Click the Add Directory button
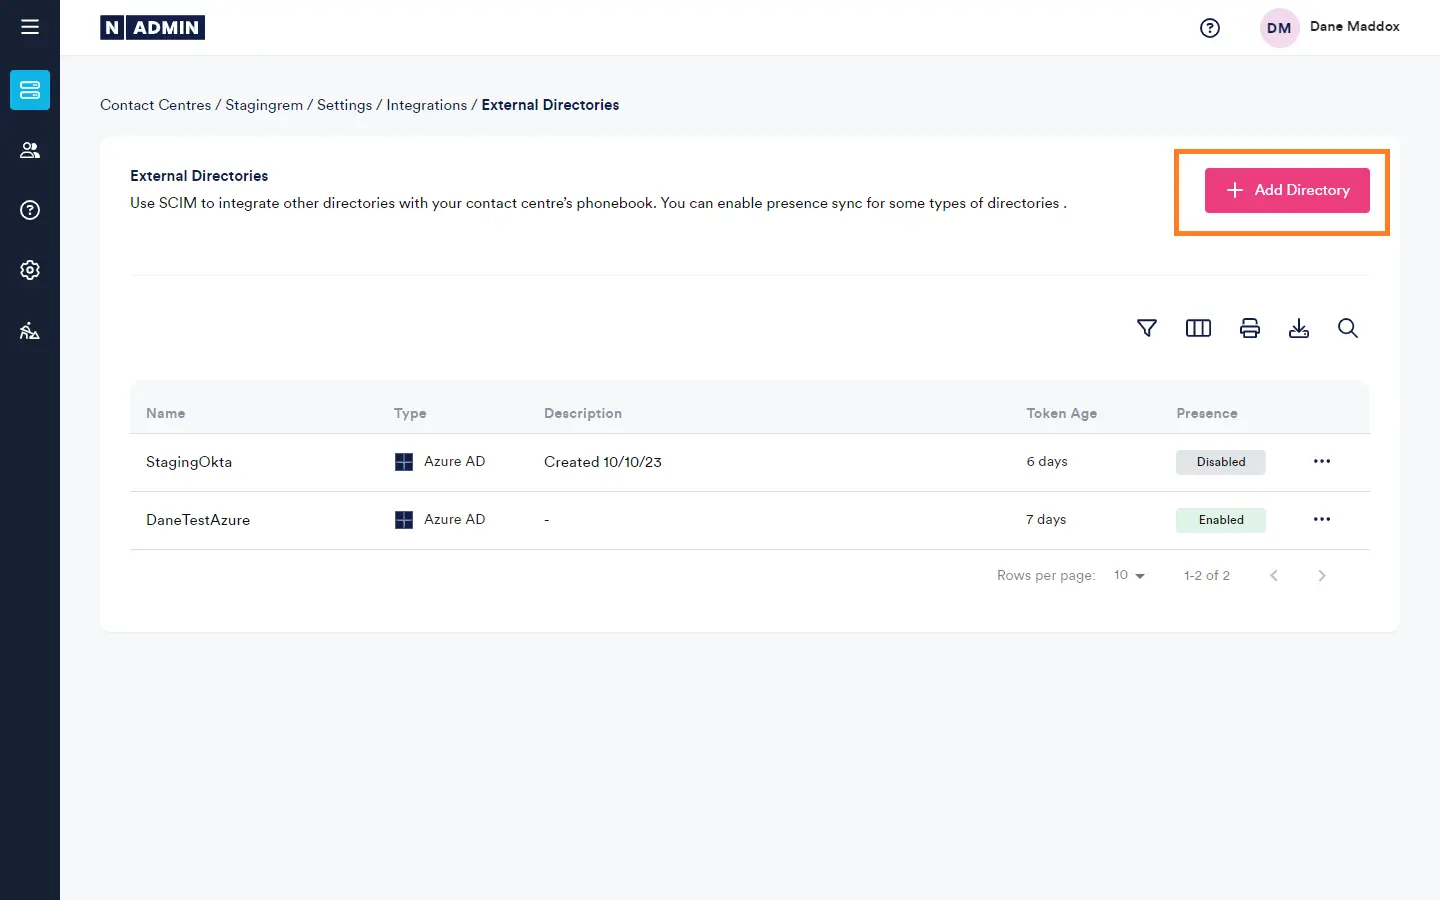The width and height of the screenshot is (1440, 900). coord(1287,190)
